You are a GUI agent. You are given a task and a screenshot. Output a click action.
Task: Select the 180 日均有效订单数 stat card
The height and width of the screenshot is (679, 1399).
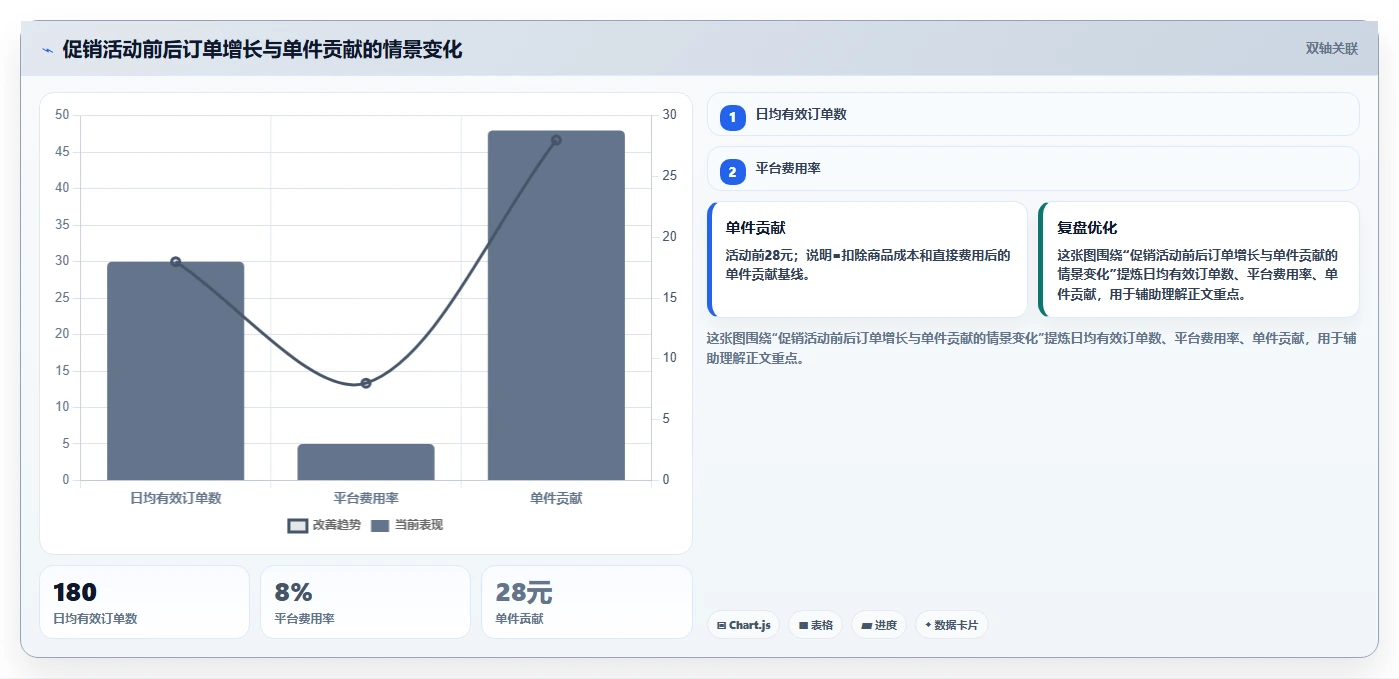[144, 602]
